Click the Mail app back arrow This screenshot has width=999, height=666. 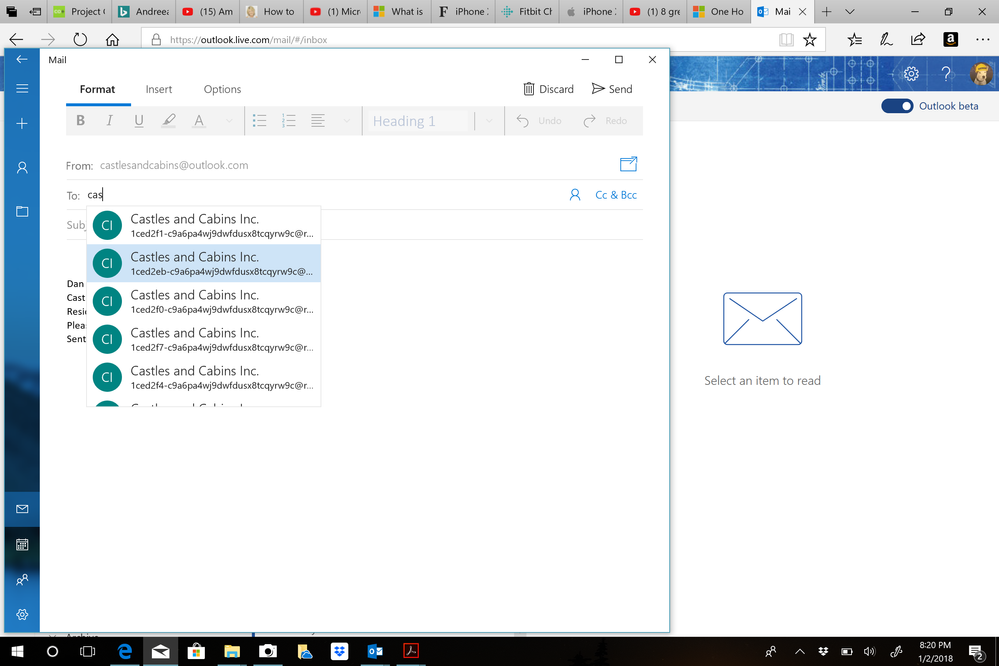(22, 59)
